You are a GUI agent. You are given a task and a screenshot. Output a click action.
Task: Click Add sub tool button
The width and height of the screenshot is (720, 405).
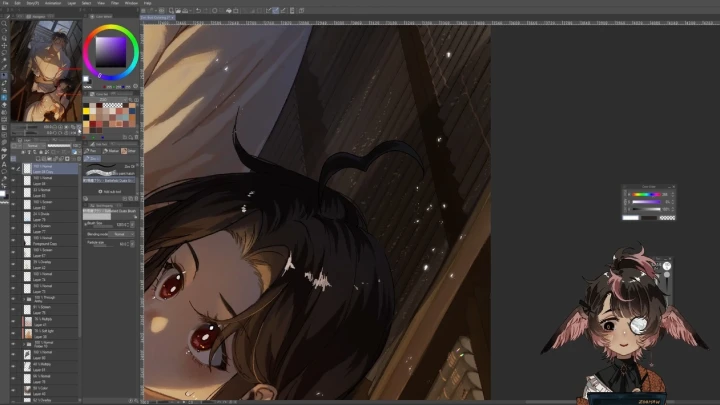click(x=110, y=190)
